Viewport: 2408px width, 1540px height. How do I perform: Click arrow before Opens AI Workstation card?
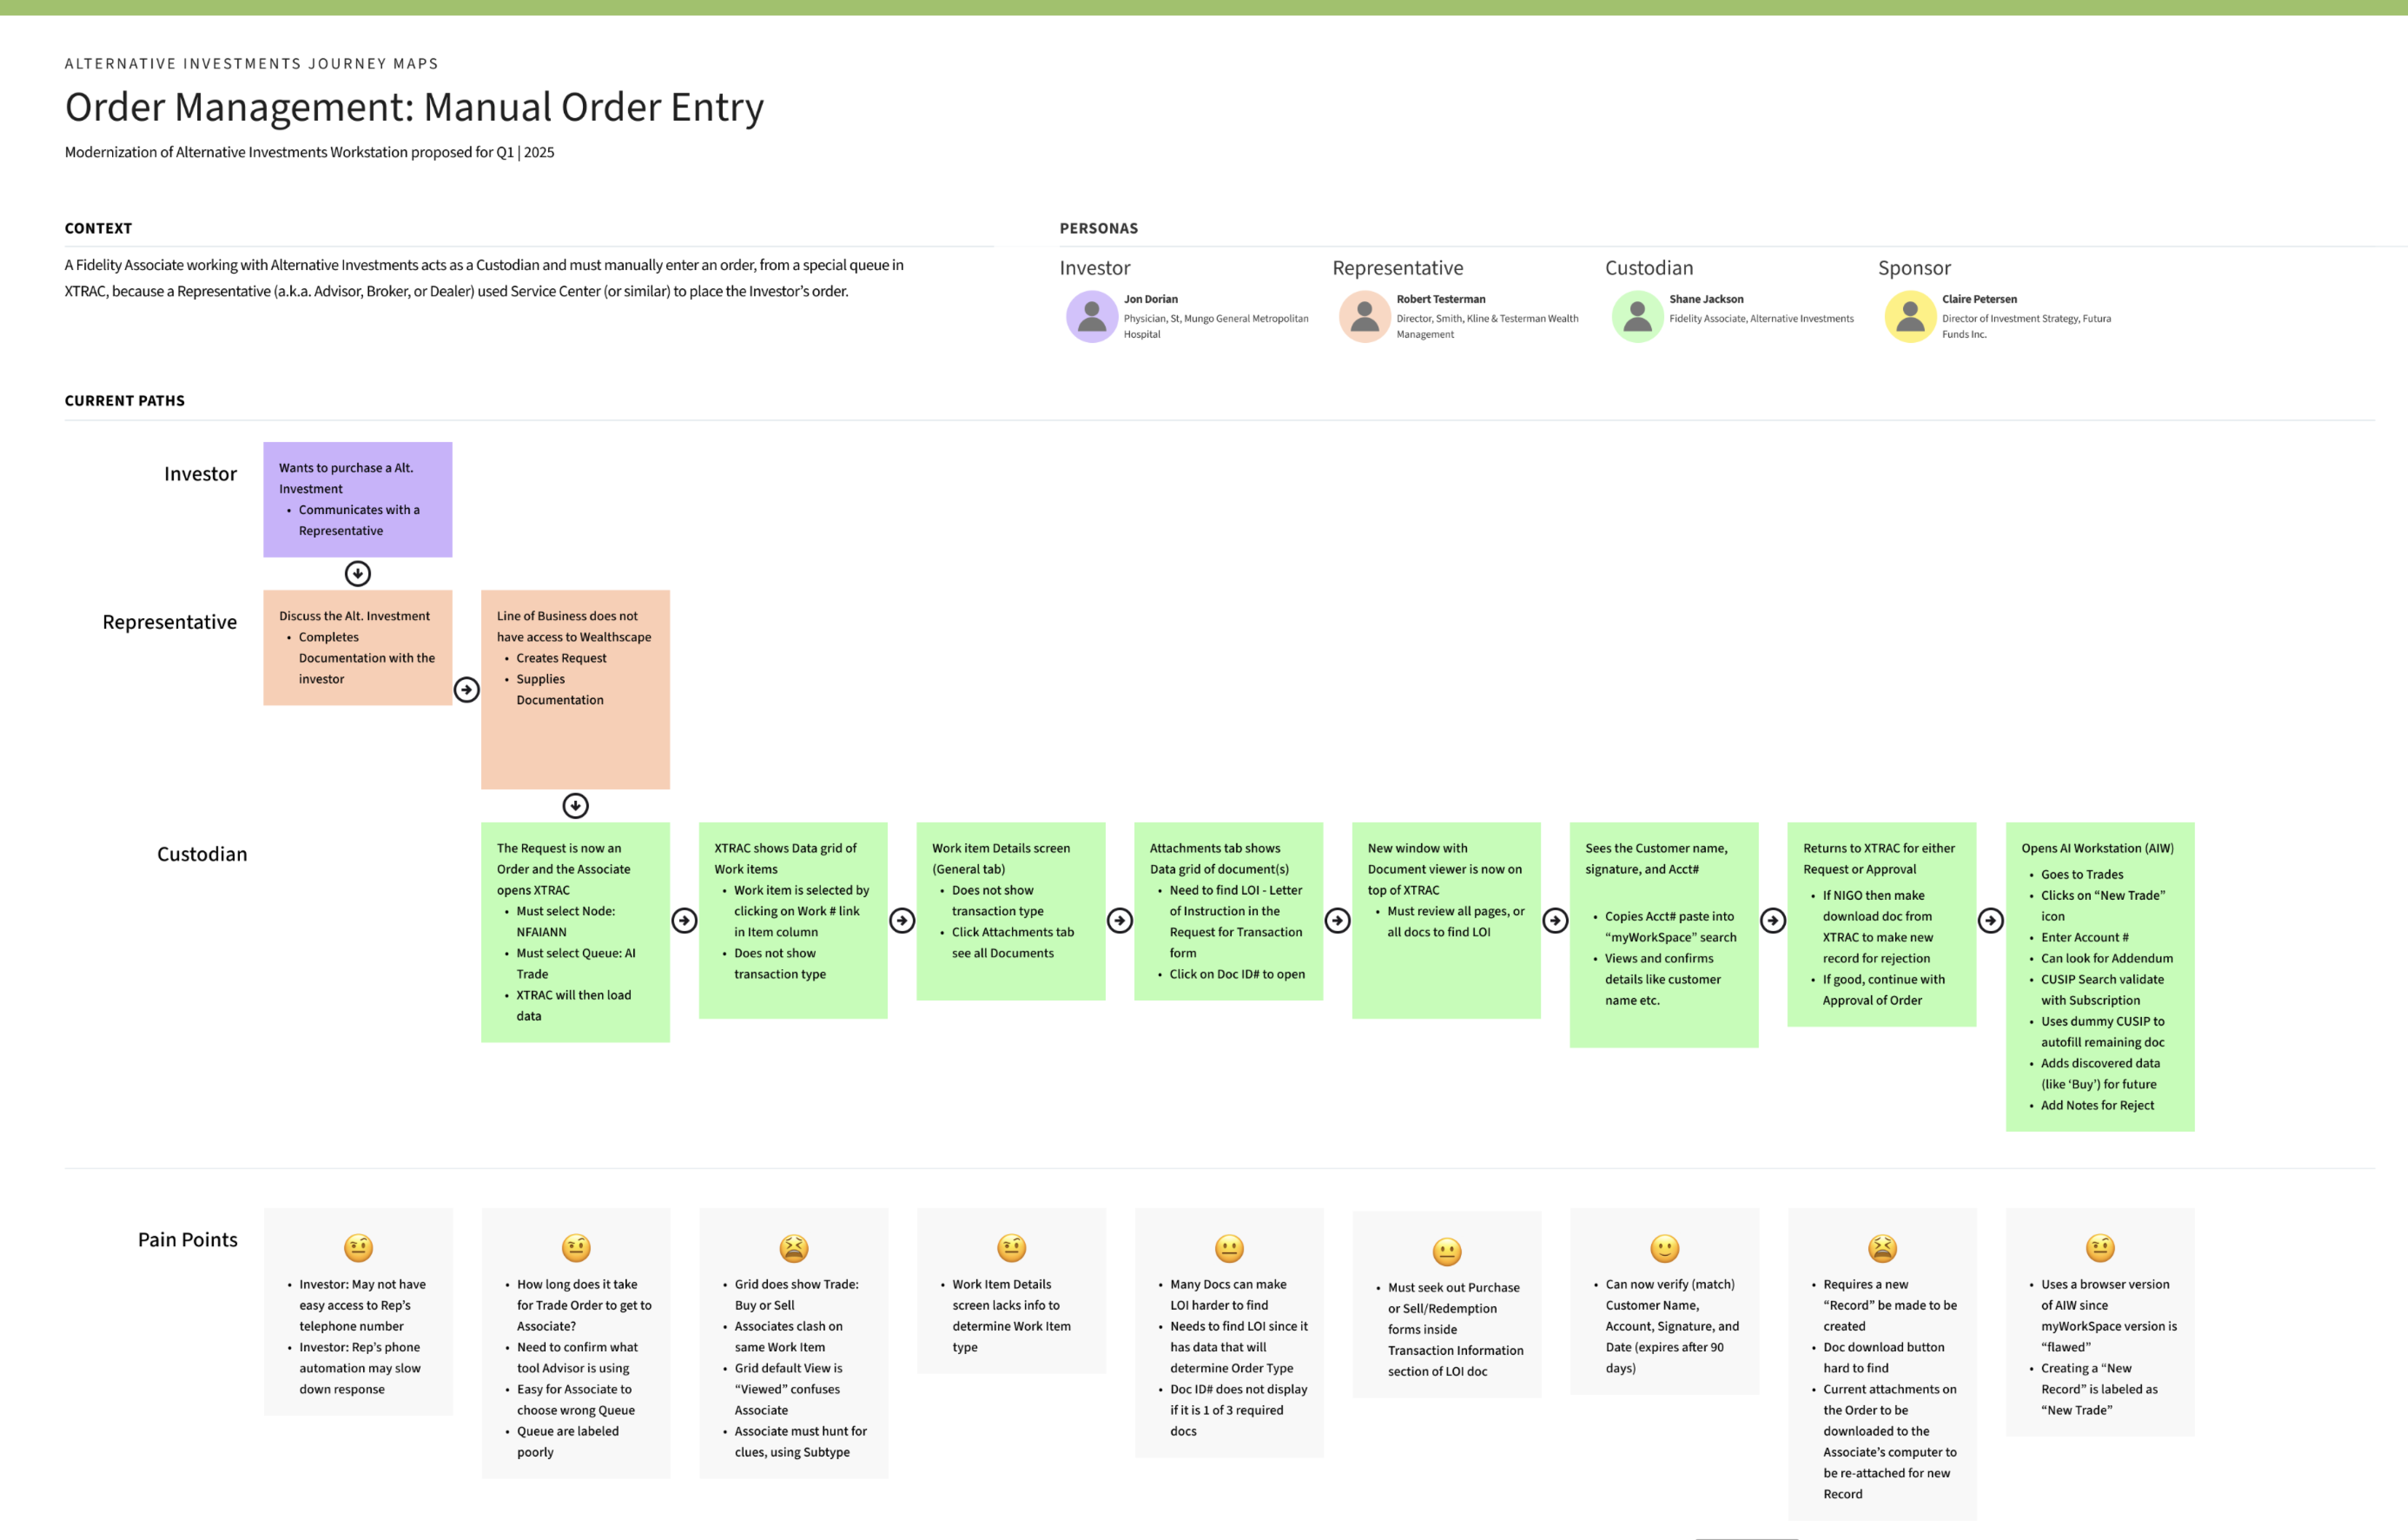1990,920
